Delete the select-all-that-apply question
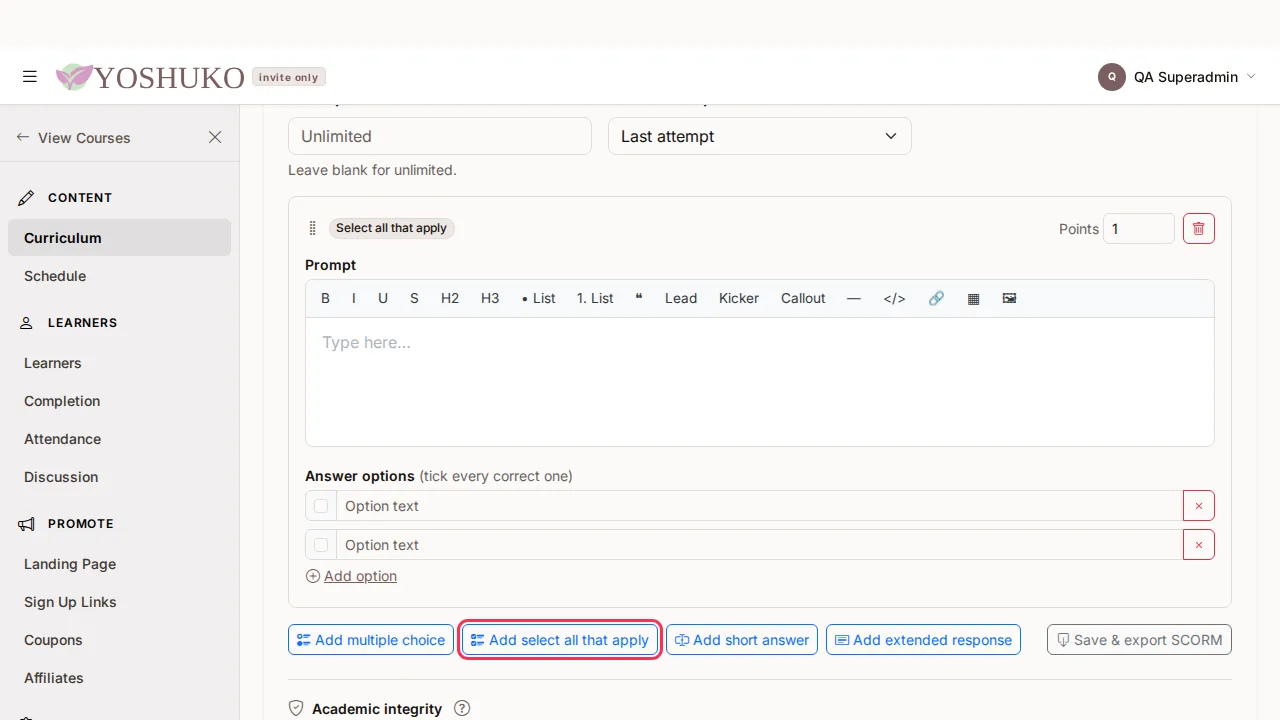Image resolution: width=1280 pixels, height=720 pixels. (x=1199, y=228)
